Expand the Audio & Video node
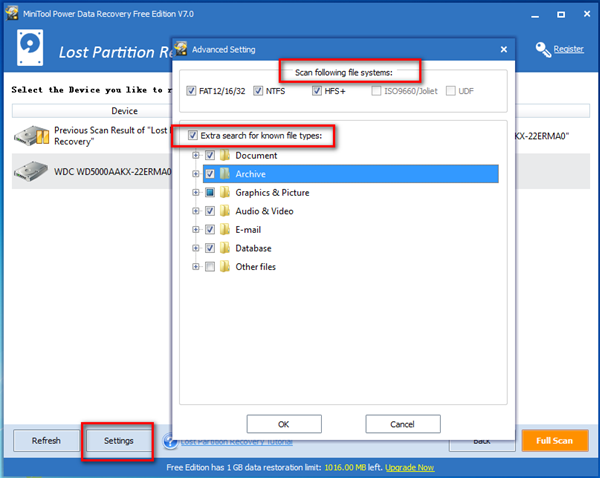This screenshot has width=600, height=478. 196,211
